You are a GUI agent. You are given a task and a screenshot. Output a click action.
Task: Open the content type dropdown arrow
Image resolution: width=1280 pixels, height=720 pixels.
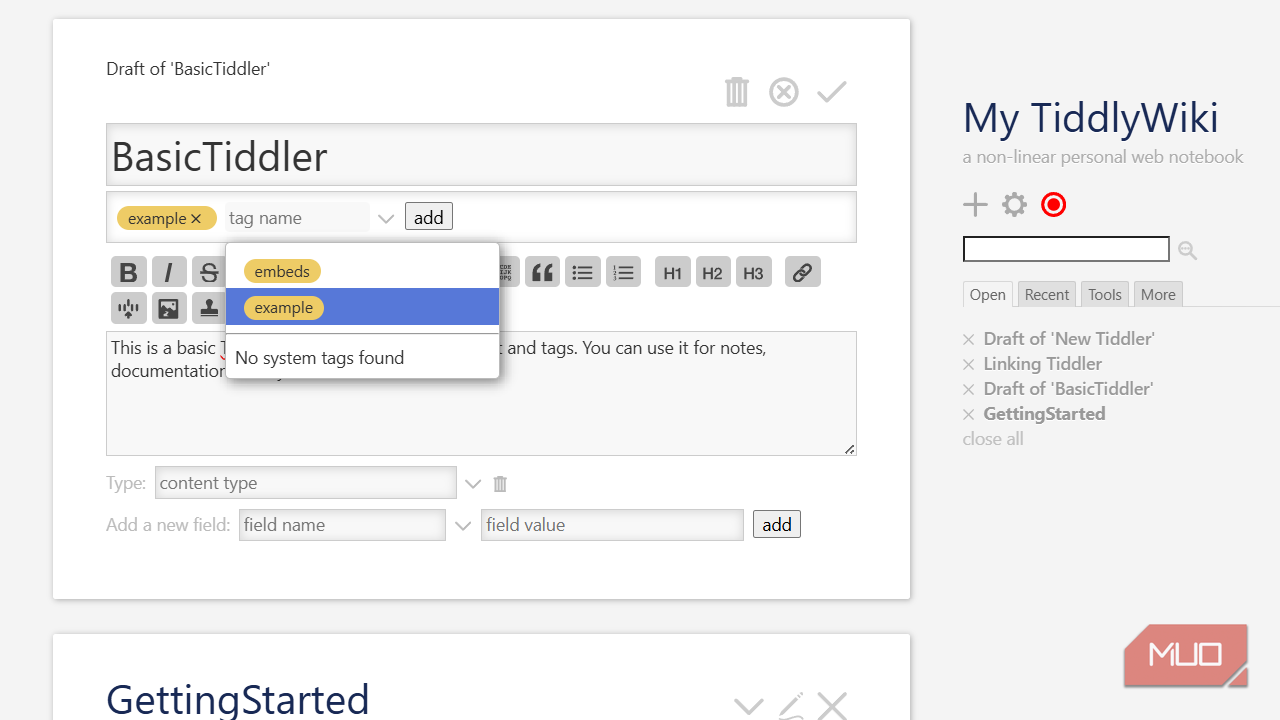click(x=473, y=484)
